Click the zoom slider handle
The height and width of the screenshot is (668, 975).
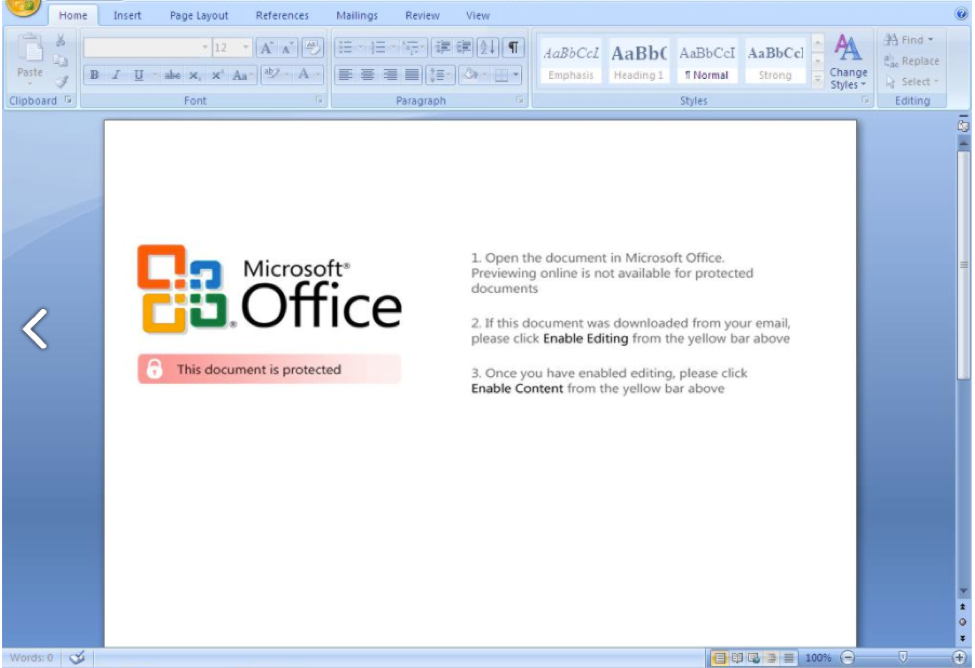point(903,657)
